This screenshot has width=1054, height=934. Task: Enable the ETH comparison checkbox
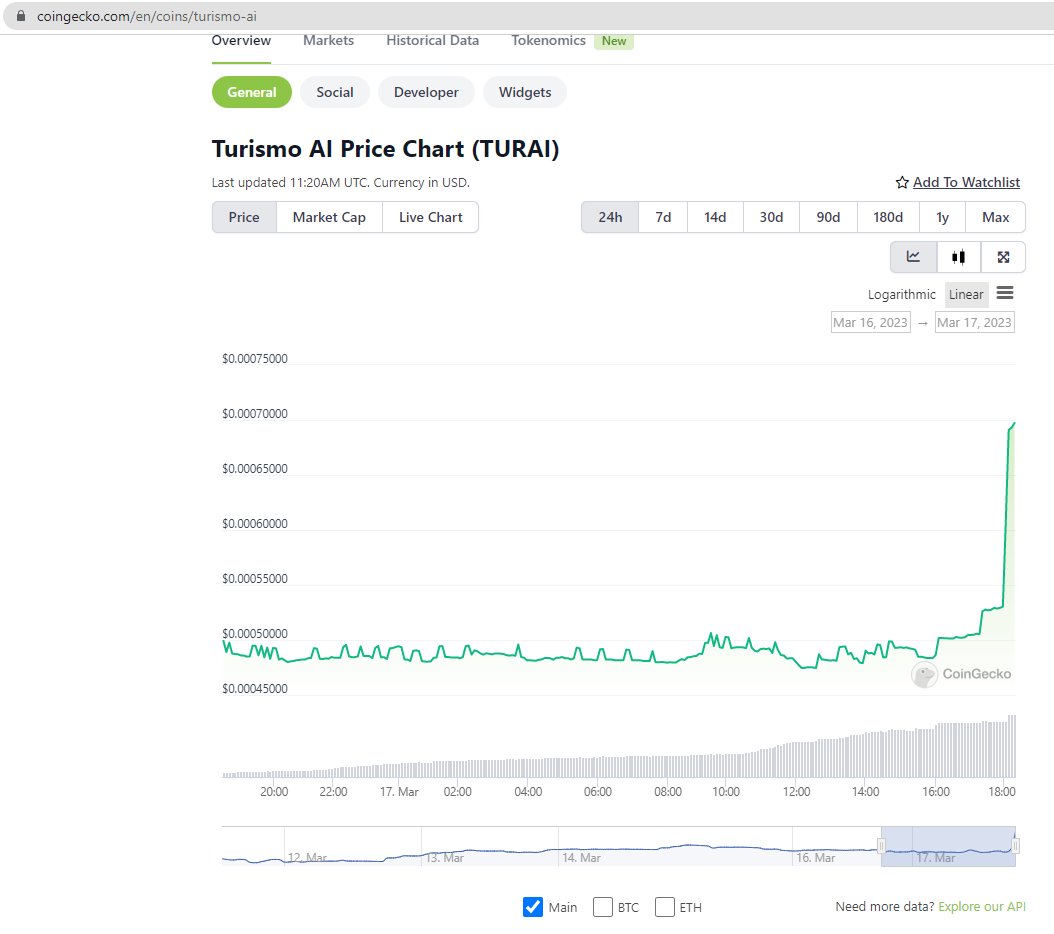(664, 907)
